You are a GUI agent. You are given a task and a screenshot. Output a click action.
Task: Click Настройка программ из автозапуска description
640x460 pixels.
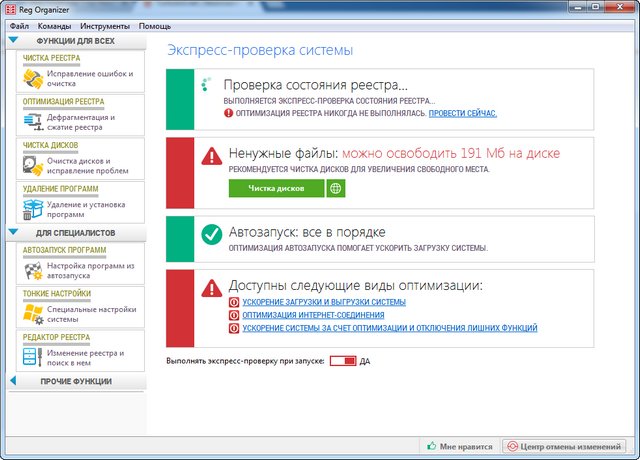91,271
